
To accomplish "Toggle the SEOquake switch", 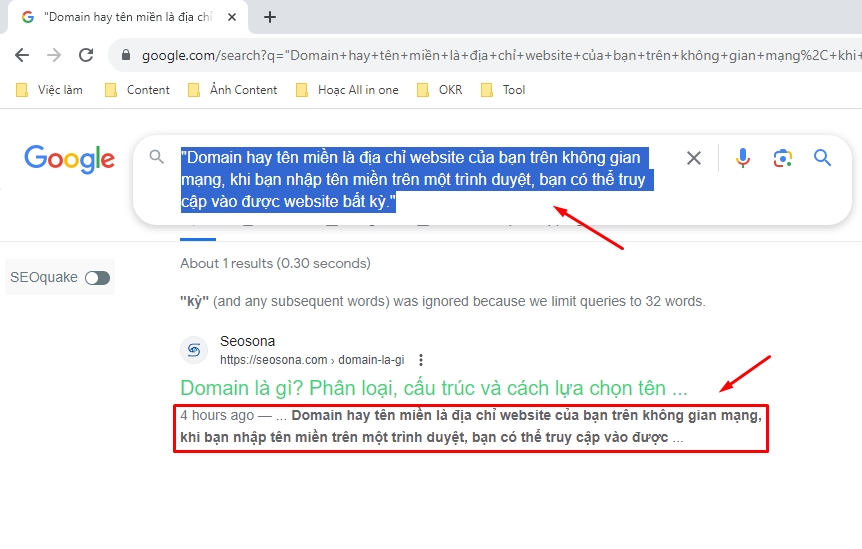I will pos(97,278).
